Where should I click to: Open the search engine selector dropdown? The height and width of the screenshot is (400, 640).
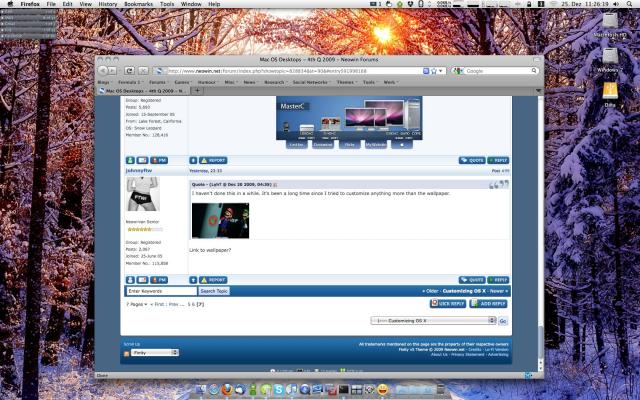point(458,71)
